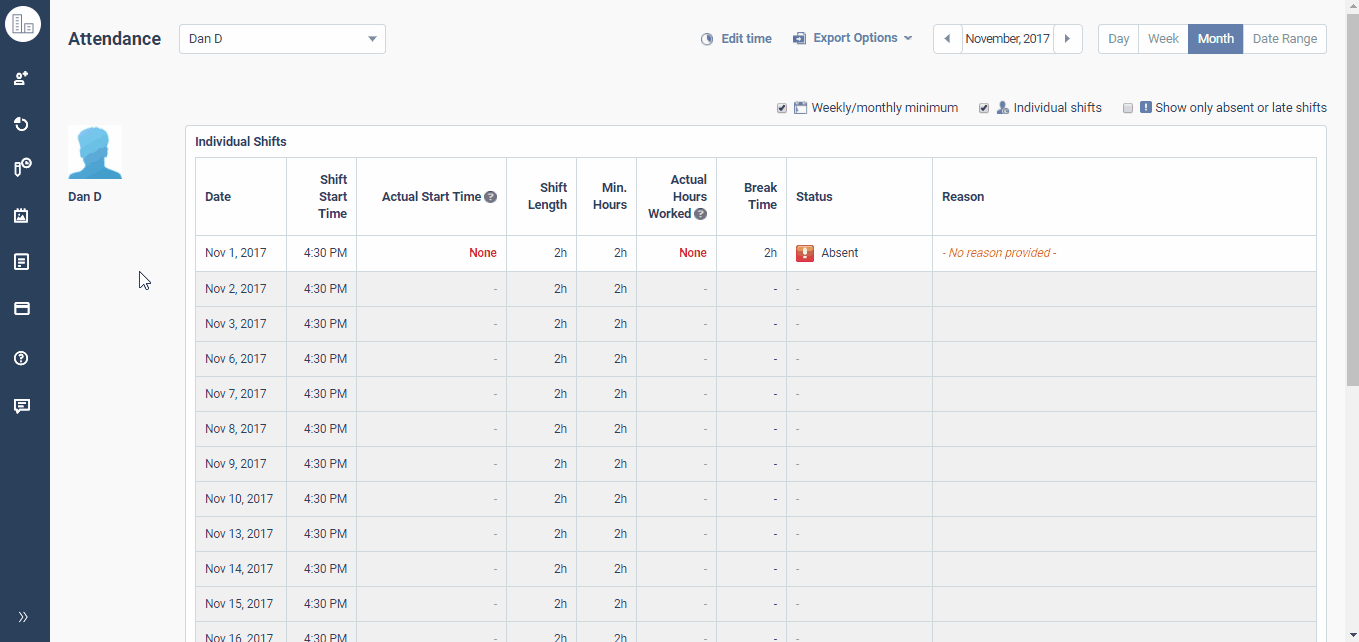Screen dimensions: 1359x642
Task: Go to next month arrow button
Action: point(1067,39)
